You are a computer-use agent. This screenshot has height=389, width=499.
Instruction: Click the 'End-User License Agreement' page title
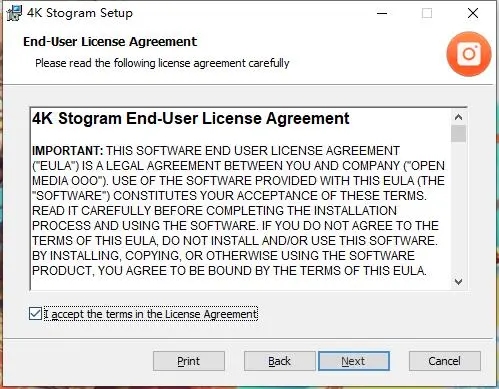point(110,42)
